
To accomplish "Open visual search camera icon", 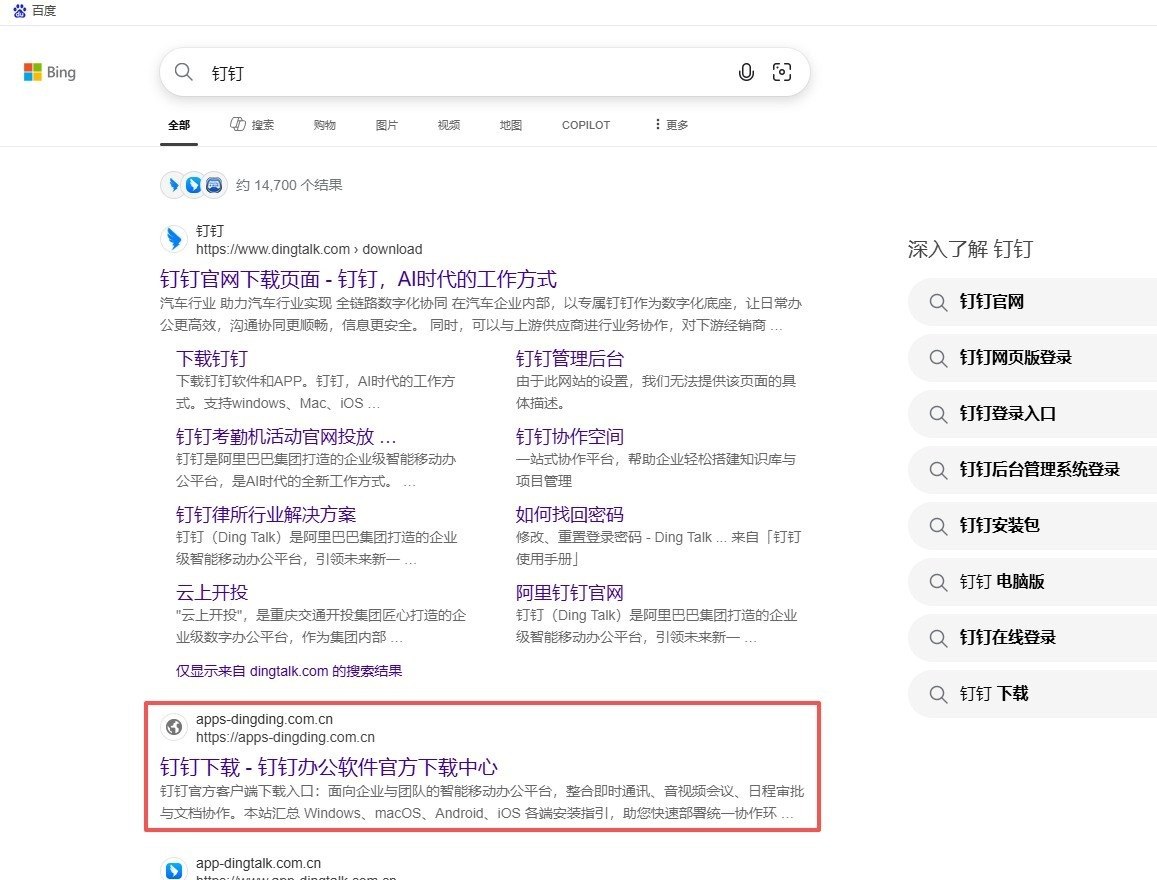I will pos(781,72).
